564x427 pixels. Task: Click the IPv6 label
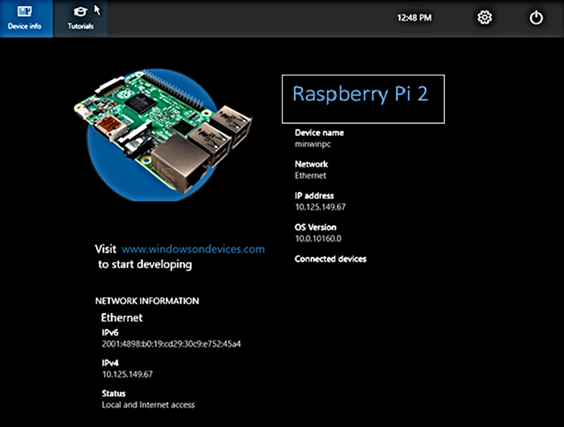[x=110, y=332]
